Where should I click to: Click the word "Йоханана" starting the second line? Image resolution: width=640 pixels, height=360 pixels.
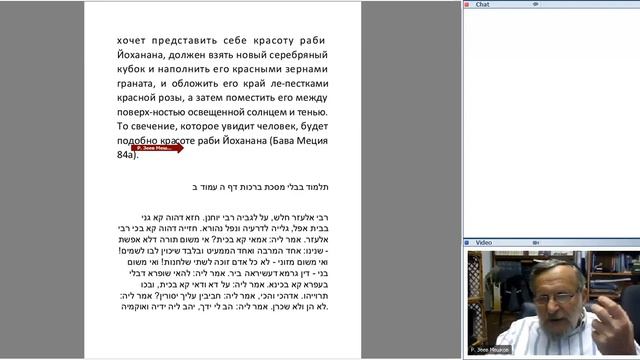pos(141,55)
